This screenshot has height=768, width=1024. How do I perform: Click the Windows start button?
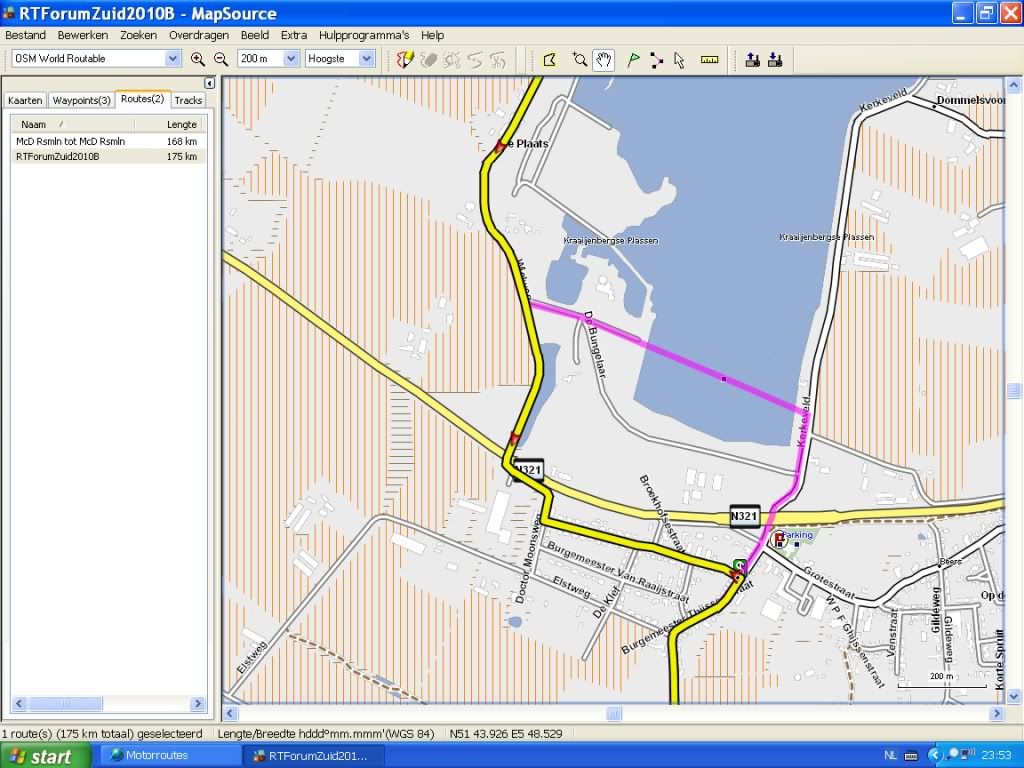(x=46, y=756)
